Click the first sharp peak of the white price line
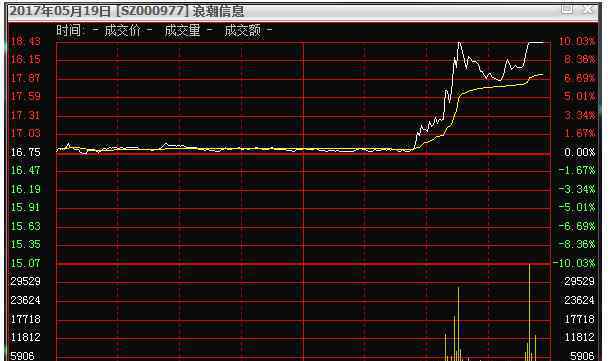This screenshot has height=361, width=609. 459,43
